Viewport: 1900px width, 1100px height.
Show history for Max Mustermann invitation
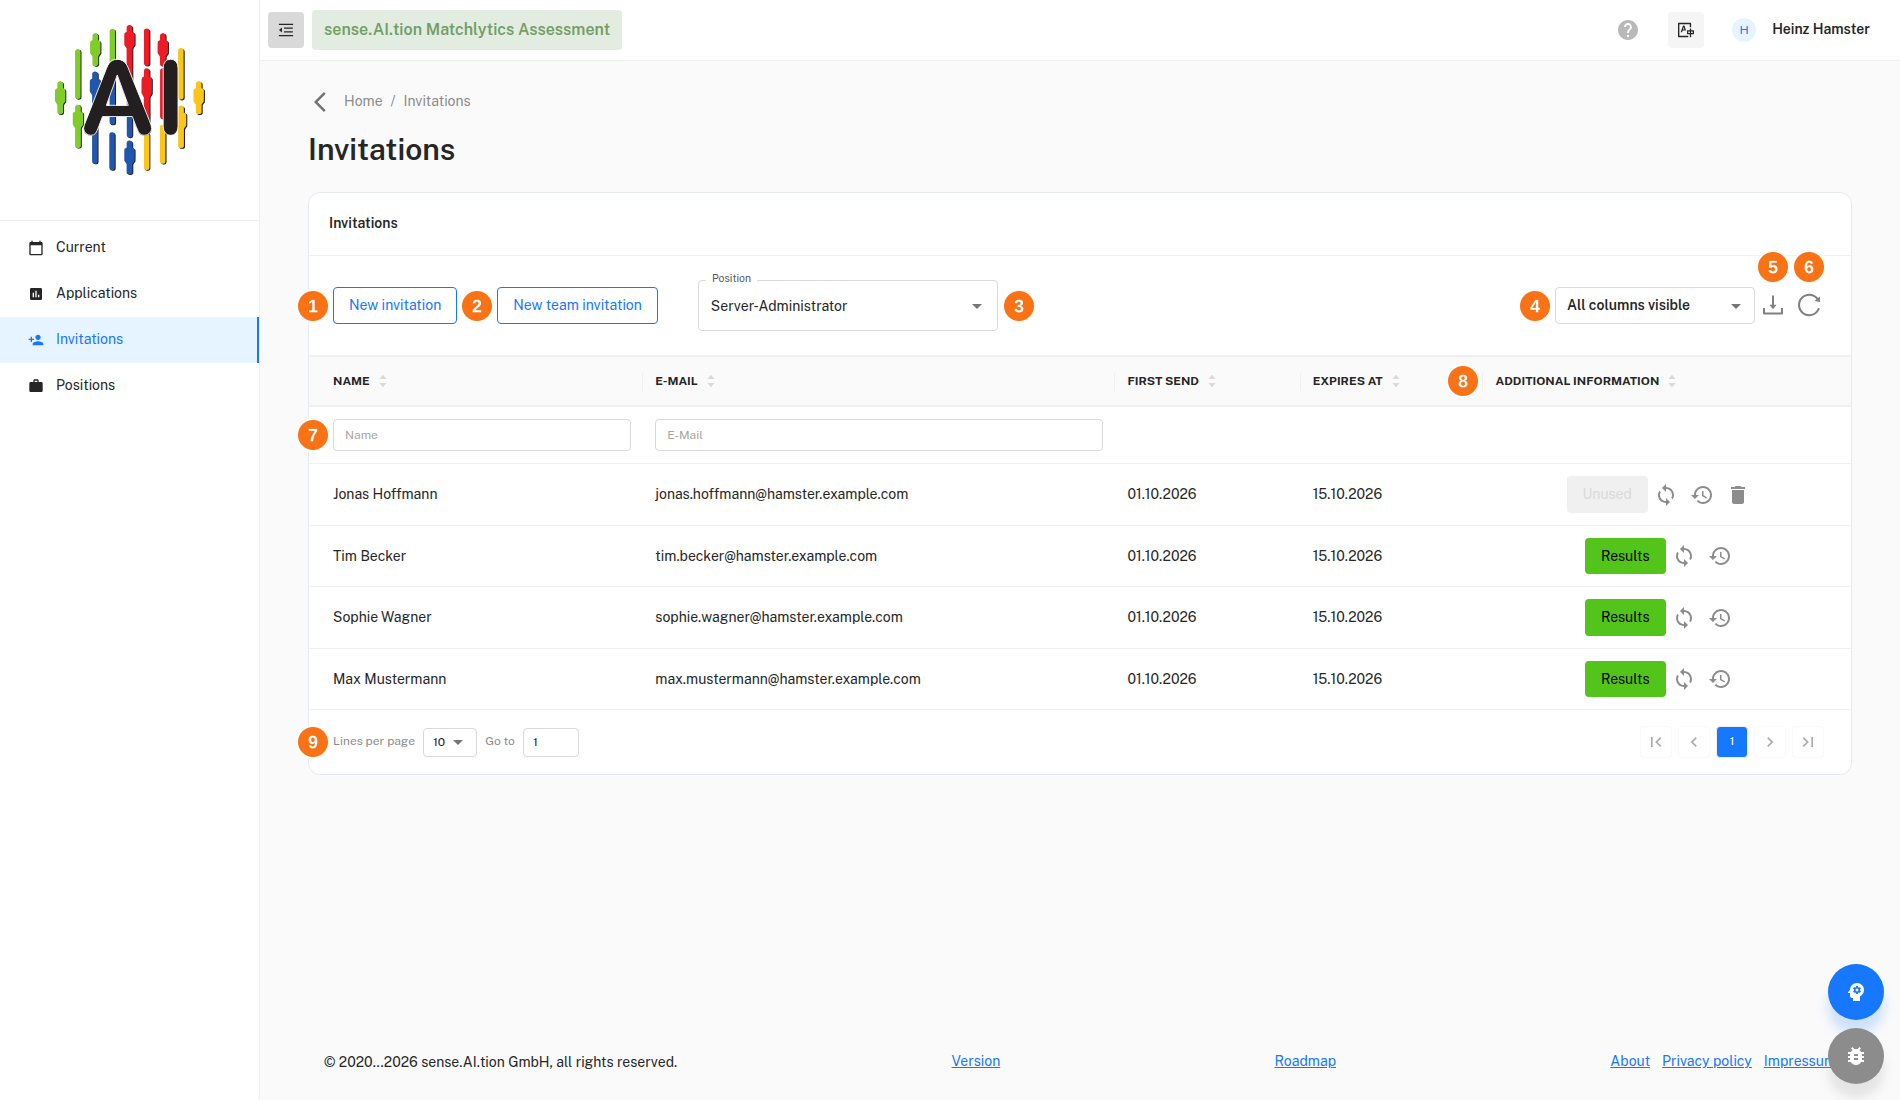[x=1720, y=679]
